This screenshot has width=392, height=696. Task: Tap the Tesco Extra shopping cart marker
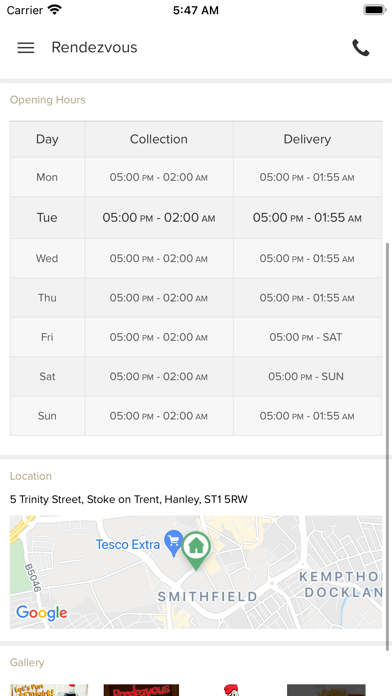pos(173,543)
